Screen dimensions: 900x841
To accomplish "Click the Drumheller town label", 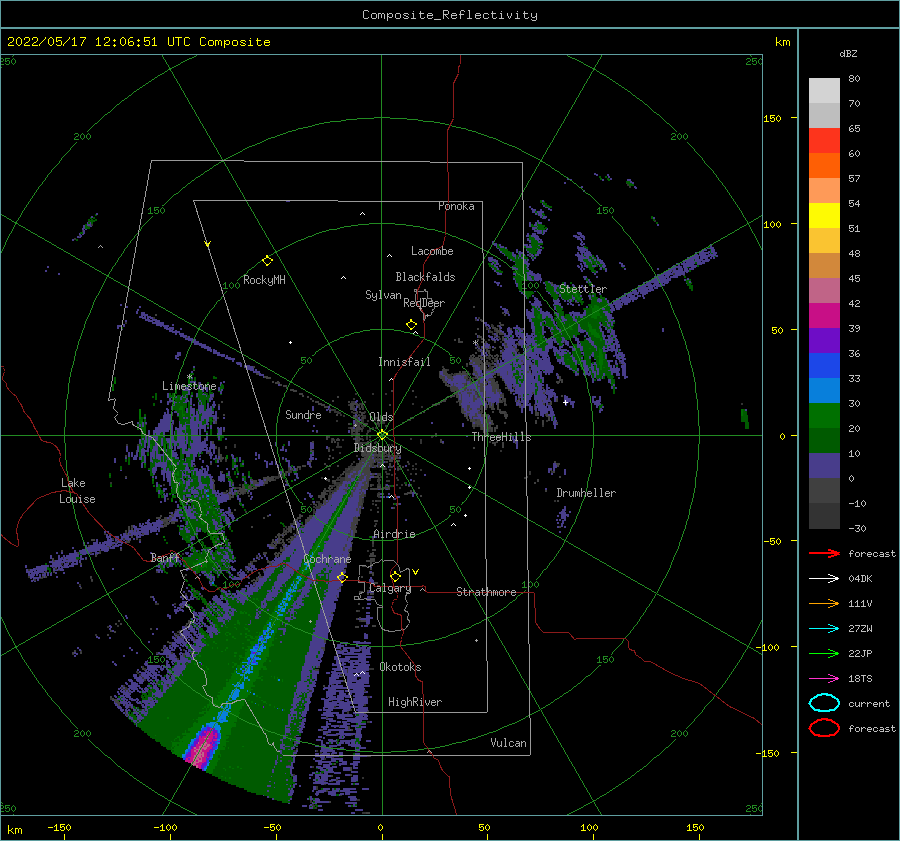I will click(x=586, y=493).
